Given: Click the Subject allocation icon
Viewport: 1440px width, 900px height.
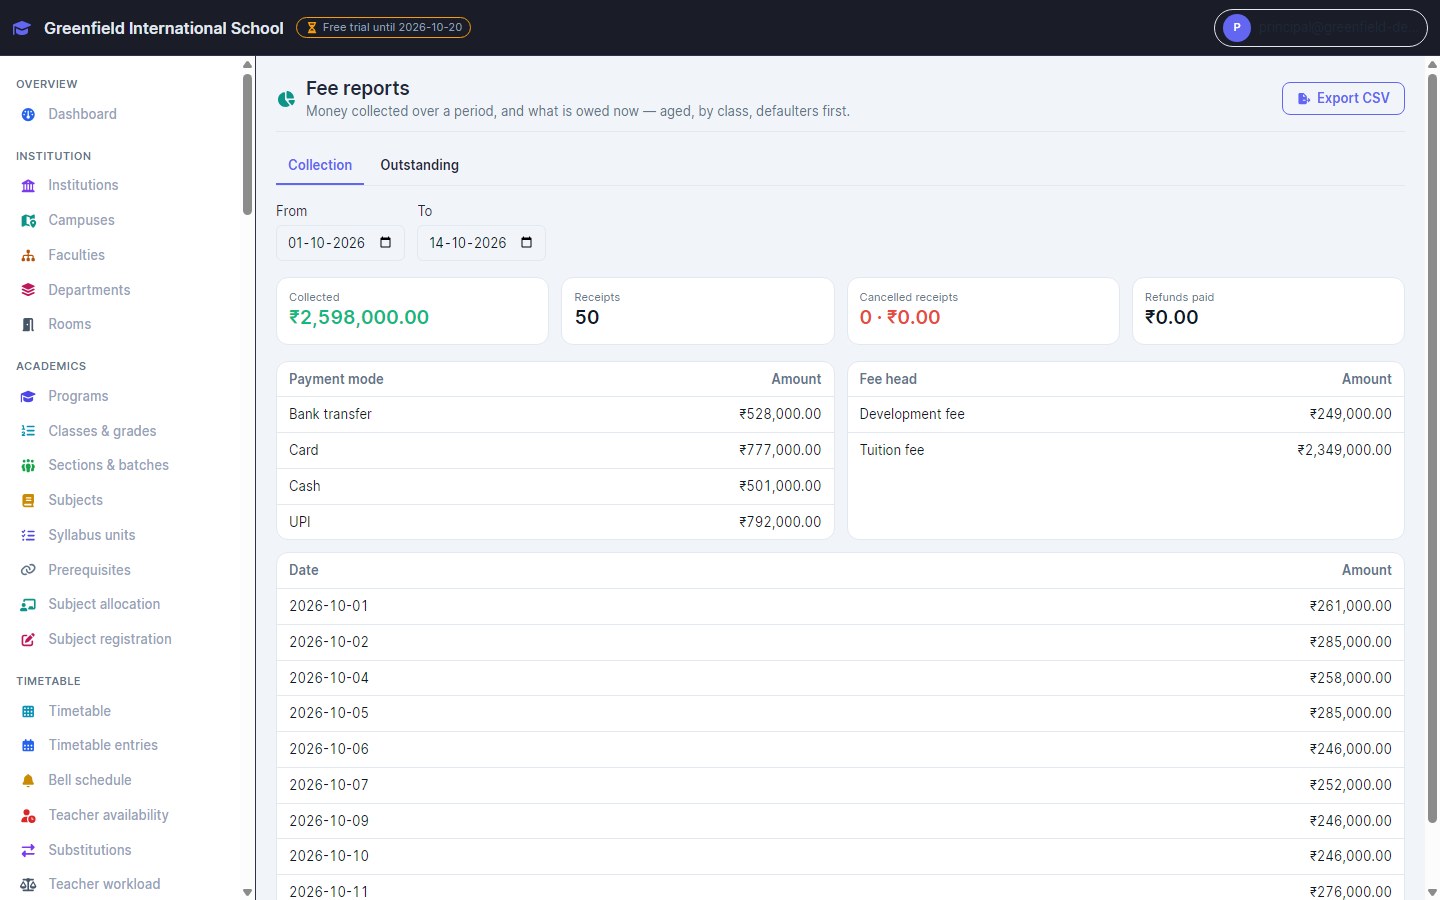Looking at the screenshot, I should 28,605.
